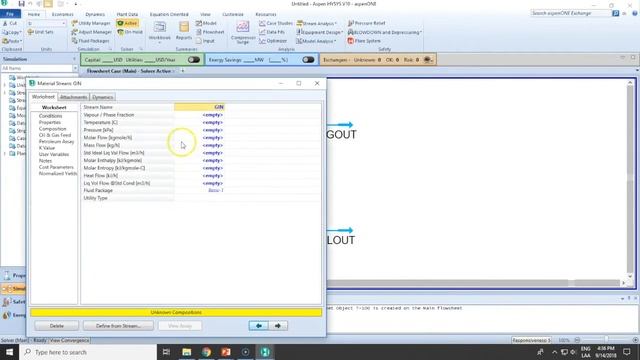Switch to the Equation Oriented ribbon tab

pyautogui.click(x=169, y=14)
